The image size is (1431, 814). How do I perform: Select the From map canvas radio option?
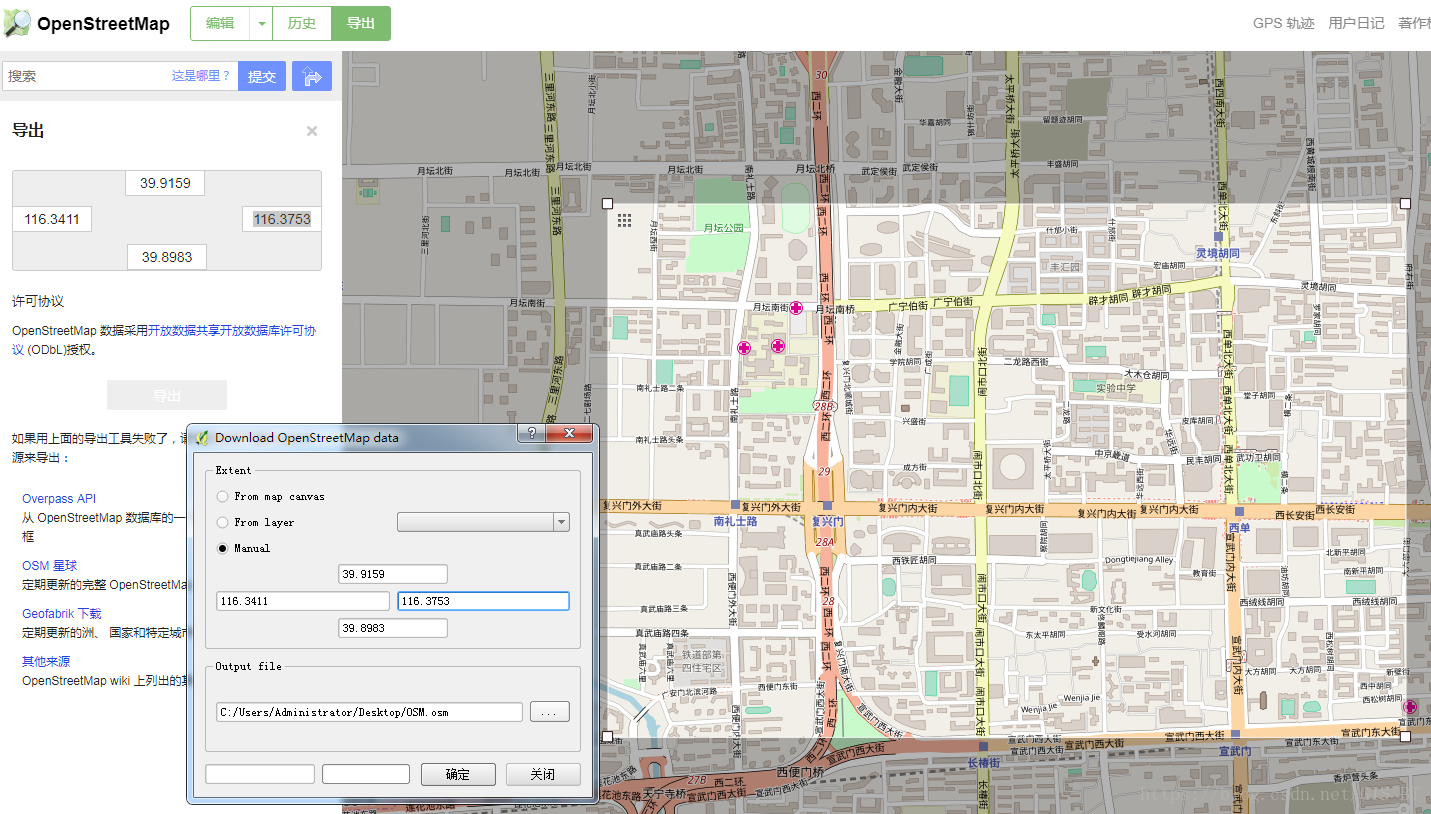222,496
